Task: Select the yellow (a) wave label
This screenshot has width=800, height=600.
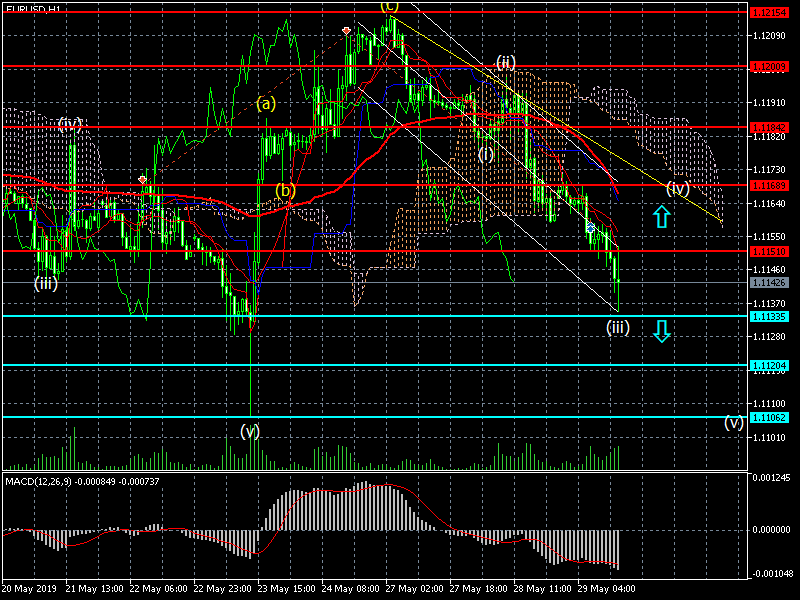Action: pos(266,103)
